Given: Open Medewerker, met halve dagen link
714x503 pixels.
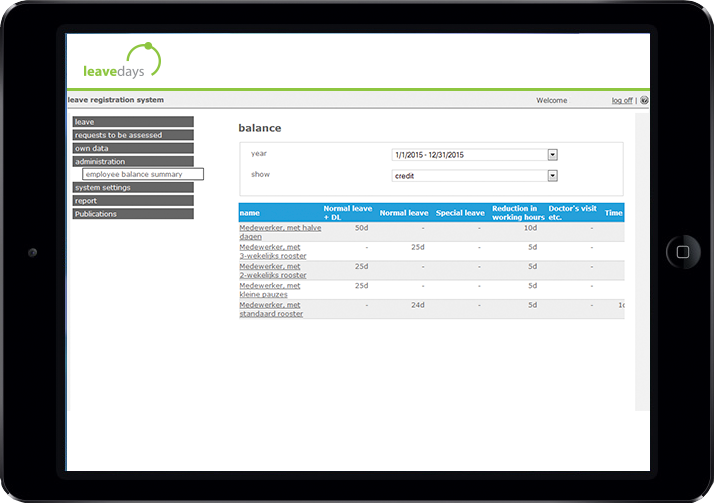Looking at the screenshot, I should (280, 232).
